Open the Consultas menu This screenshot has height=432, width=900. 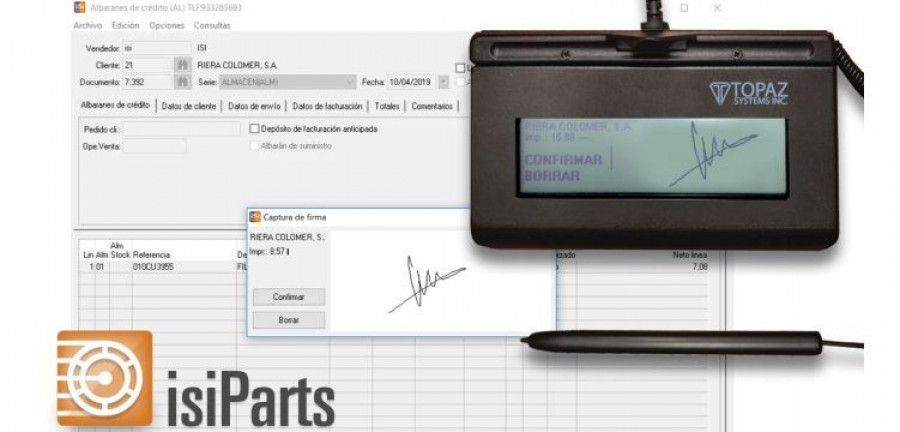click(x=212, y=26)
